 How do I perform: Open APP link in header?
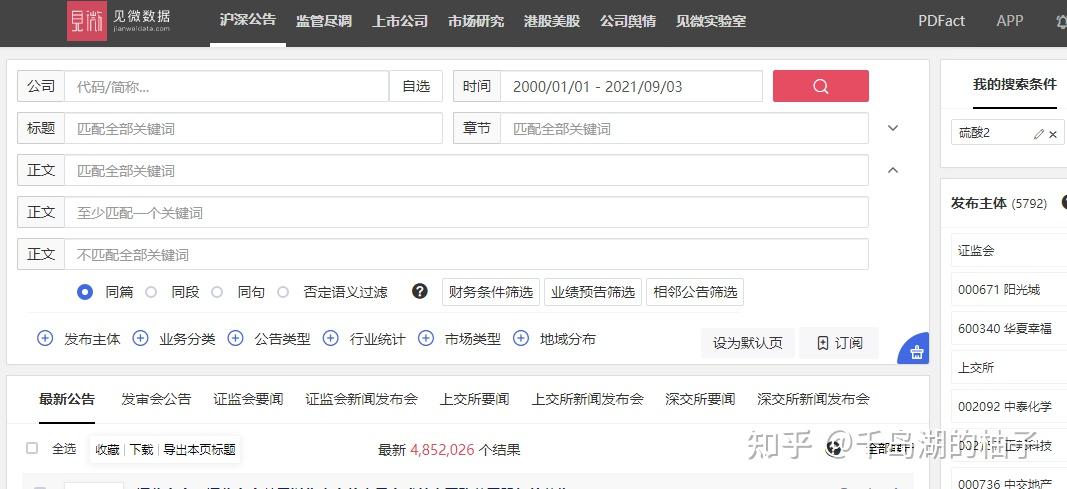pos(1010,20)
